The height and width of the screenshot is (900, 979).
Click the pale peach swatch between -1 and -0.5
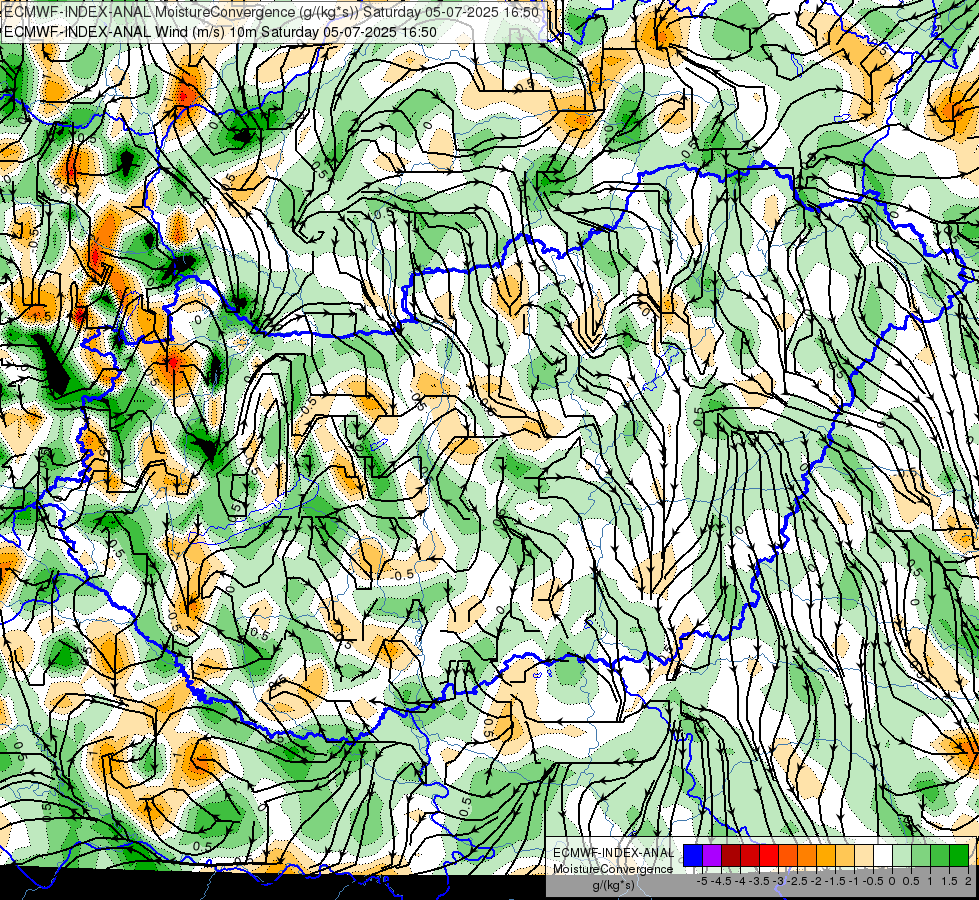864,856
